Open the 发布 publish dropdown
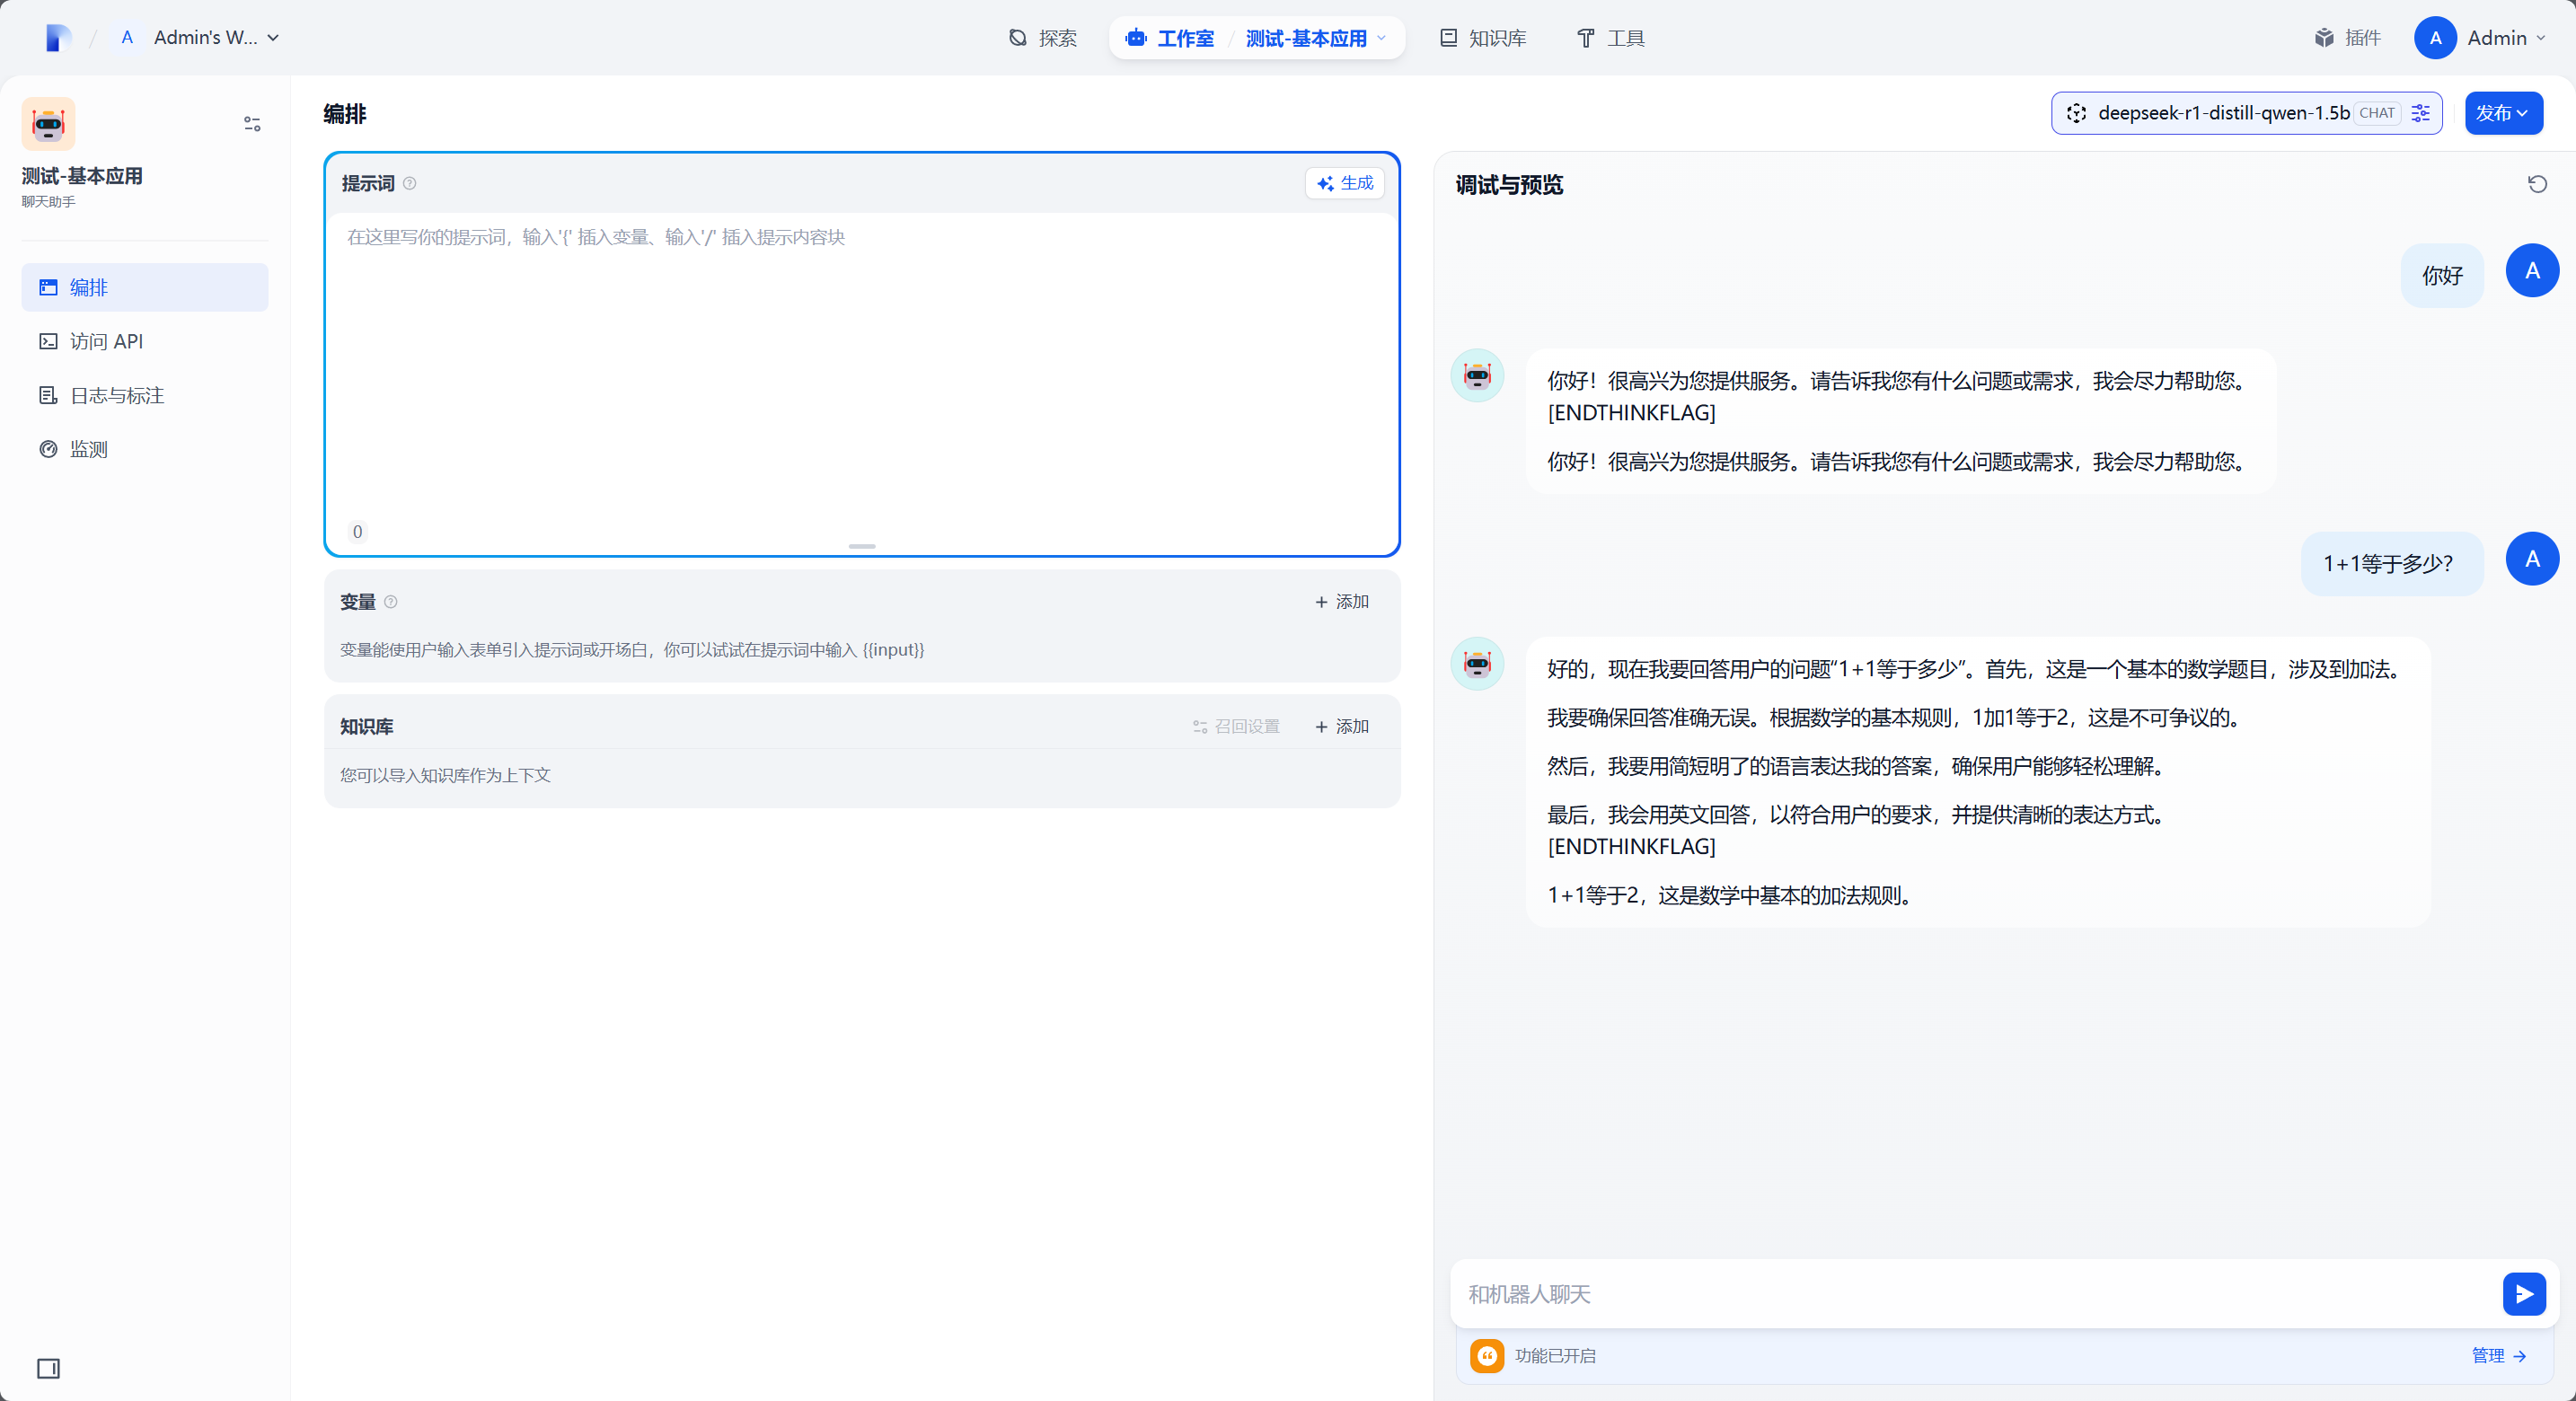2576x1401 pixels. coord(2502,113)
